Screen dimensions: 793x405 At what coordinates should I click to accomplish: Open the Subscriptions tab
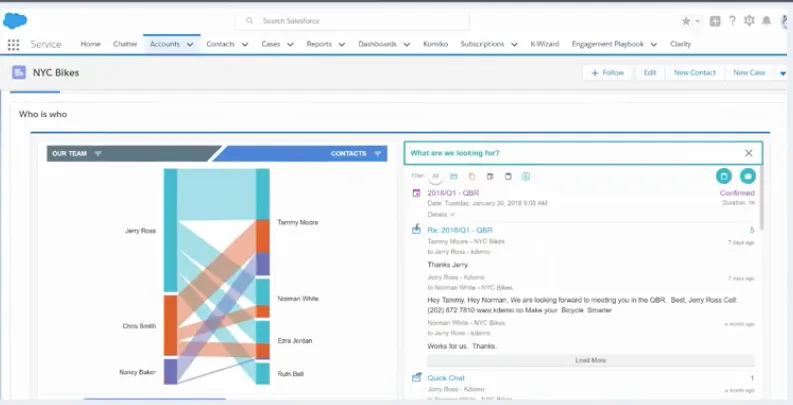(x=482, y=44)
